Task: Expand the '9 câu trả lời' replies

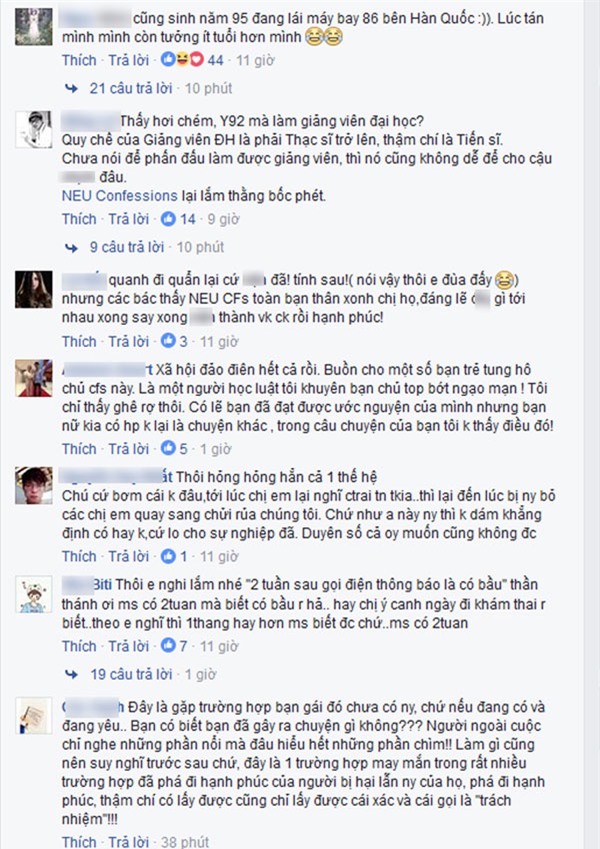Action: click(127, 247)
